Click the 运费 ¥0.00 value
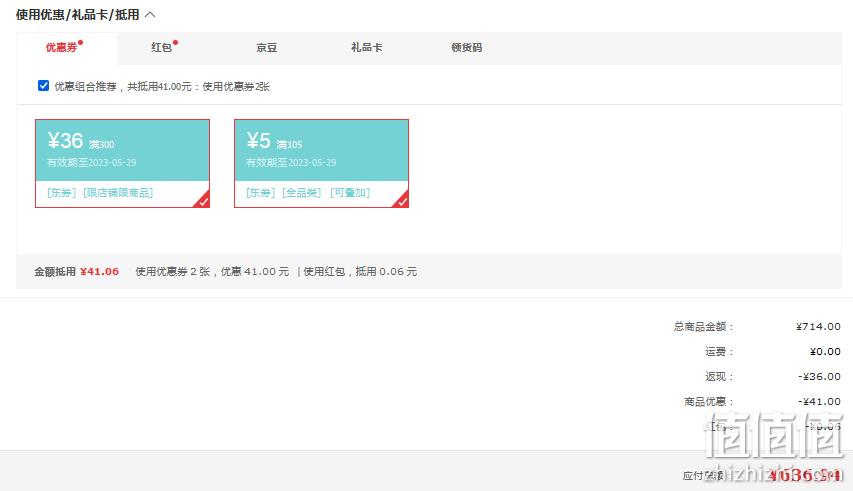The image size is (853, 491). [825, 351]
